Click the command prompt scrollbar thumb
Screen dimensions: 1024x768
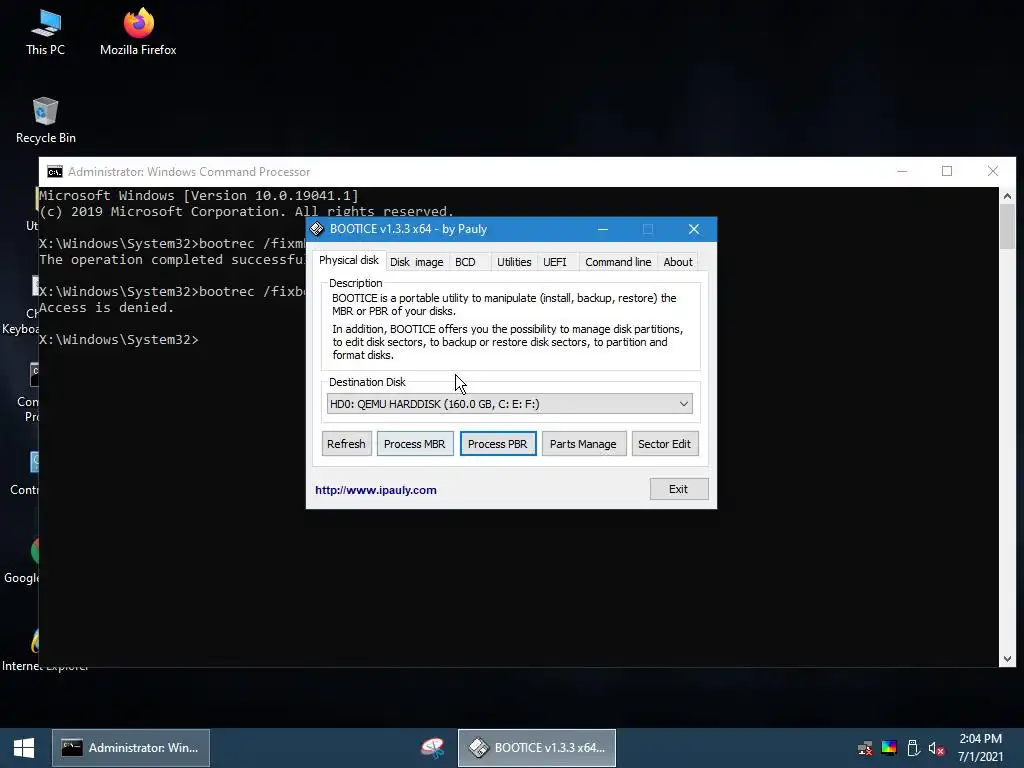click(1007, 226)
